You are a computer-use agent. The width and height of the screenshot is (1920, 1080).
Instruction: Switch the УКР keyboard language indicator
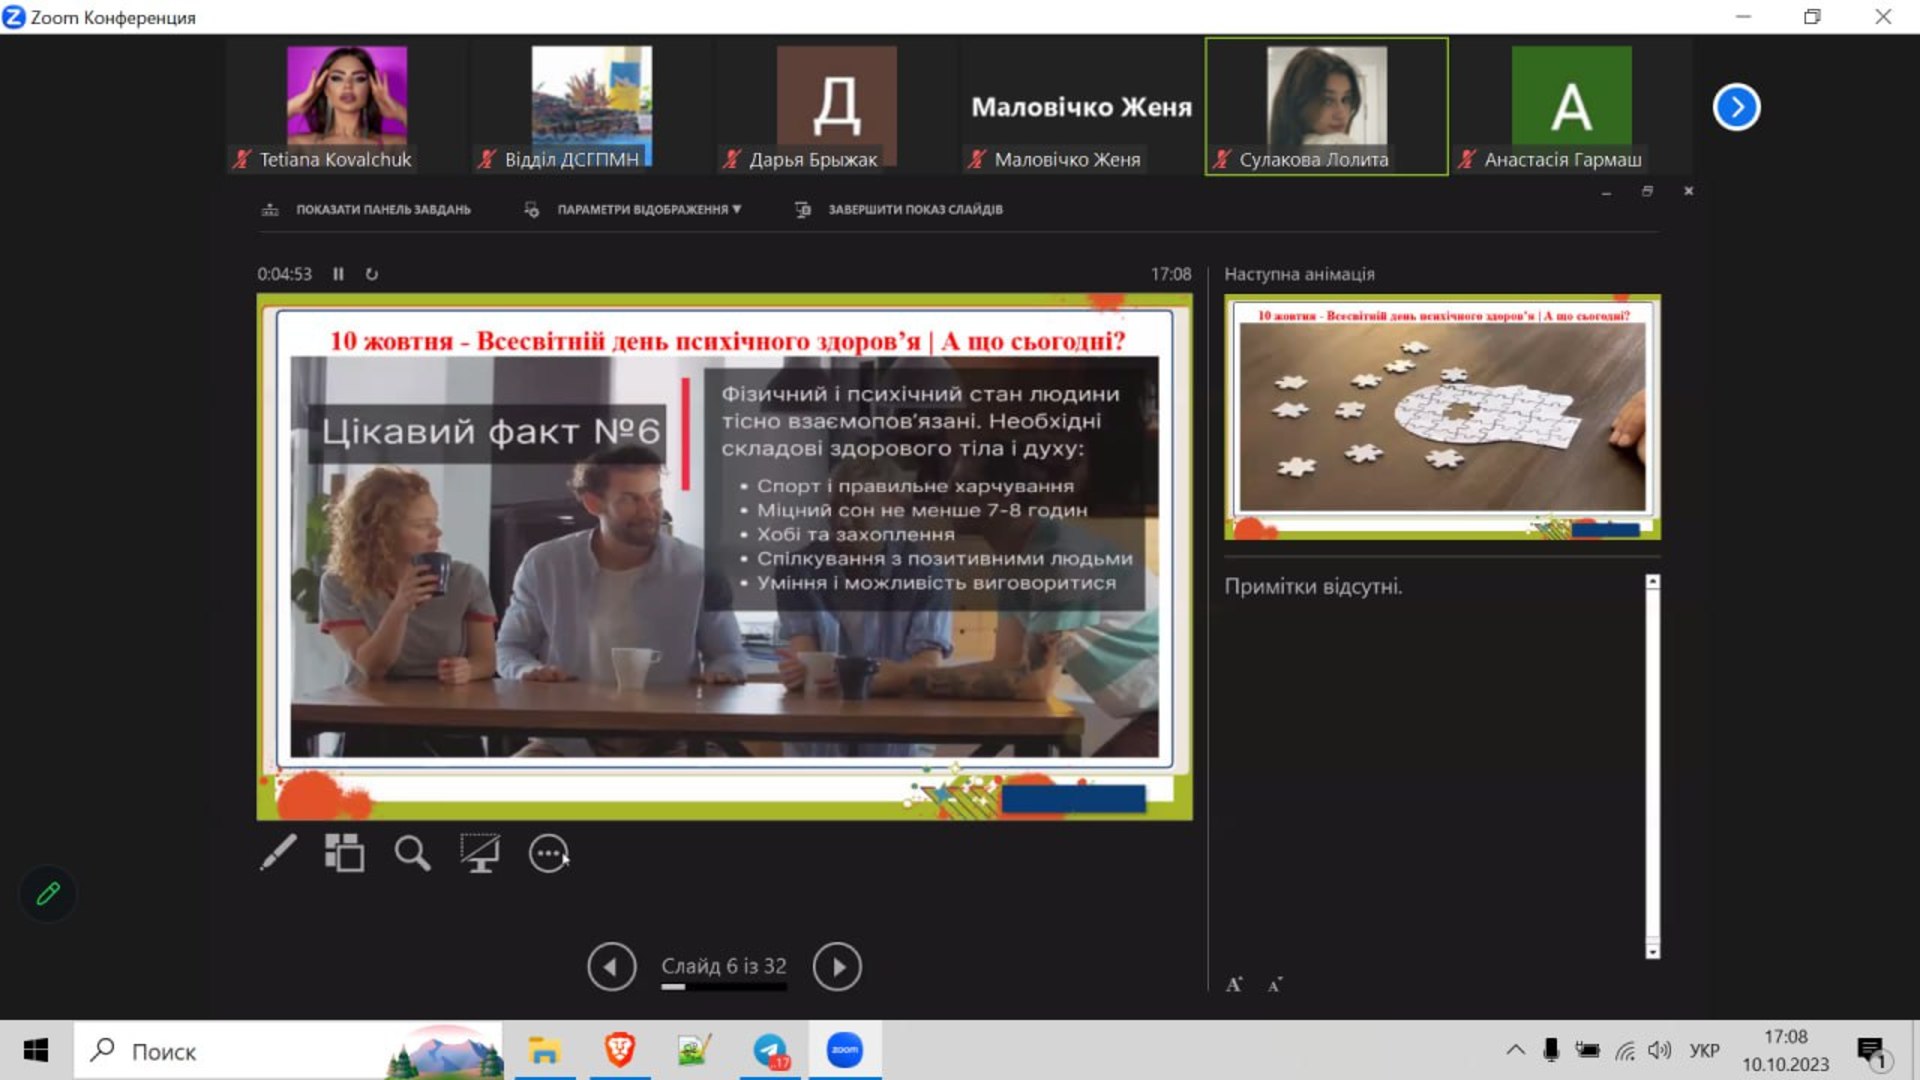[x=1704, y=1050]
